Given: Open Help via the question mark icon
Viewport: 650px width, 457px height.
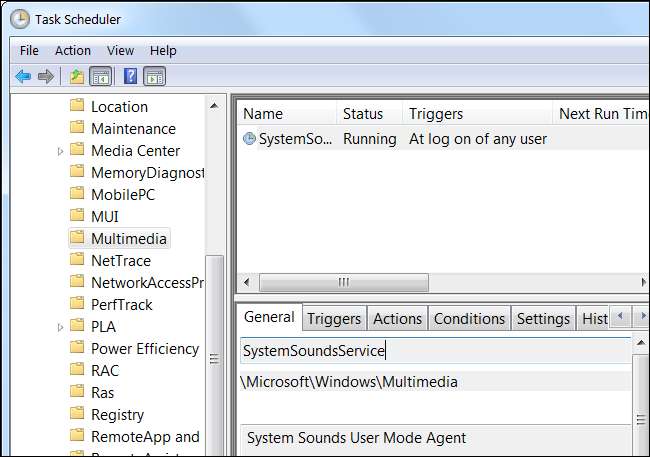Looking at the screenshot, I should tap(130, 76).
